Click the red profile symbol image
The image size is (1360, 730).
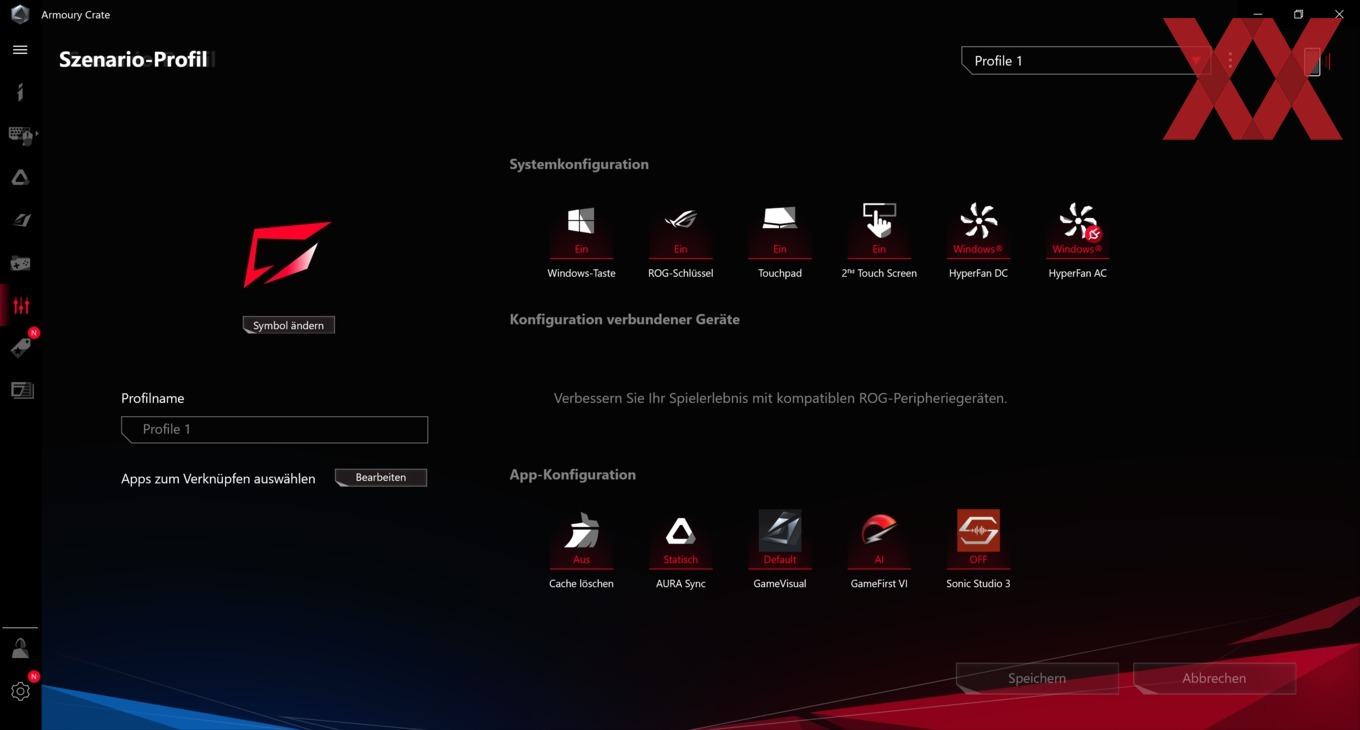click(287, 254)
